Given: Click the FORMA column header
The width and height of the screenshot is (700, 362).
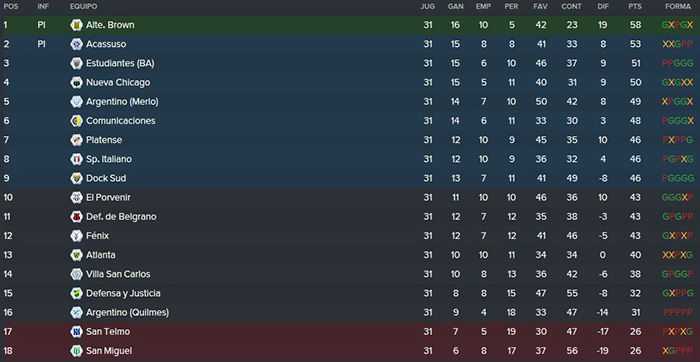Looking at the screenshot, I should (x=678, y=7).
